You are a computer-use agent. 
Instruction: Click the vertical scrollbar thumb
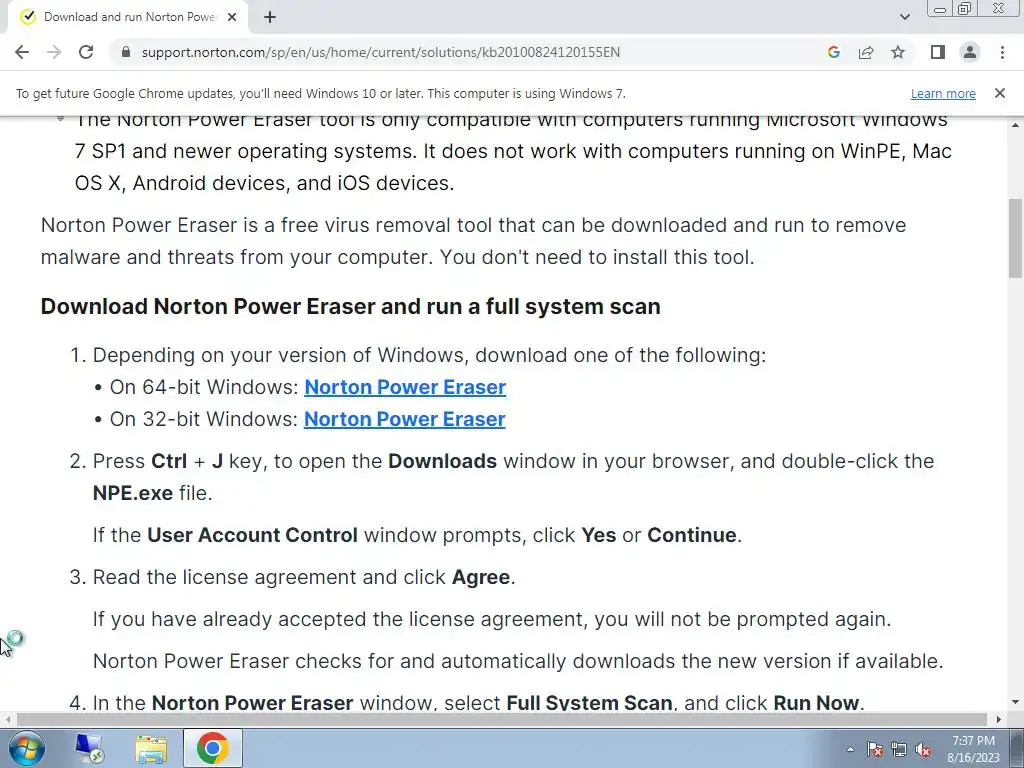pos(1015,238)
